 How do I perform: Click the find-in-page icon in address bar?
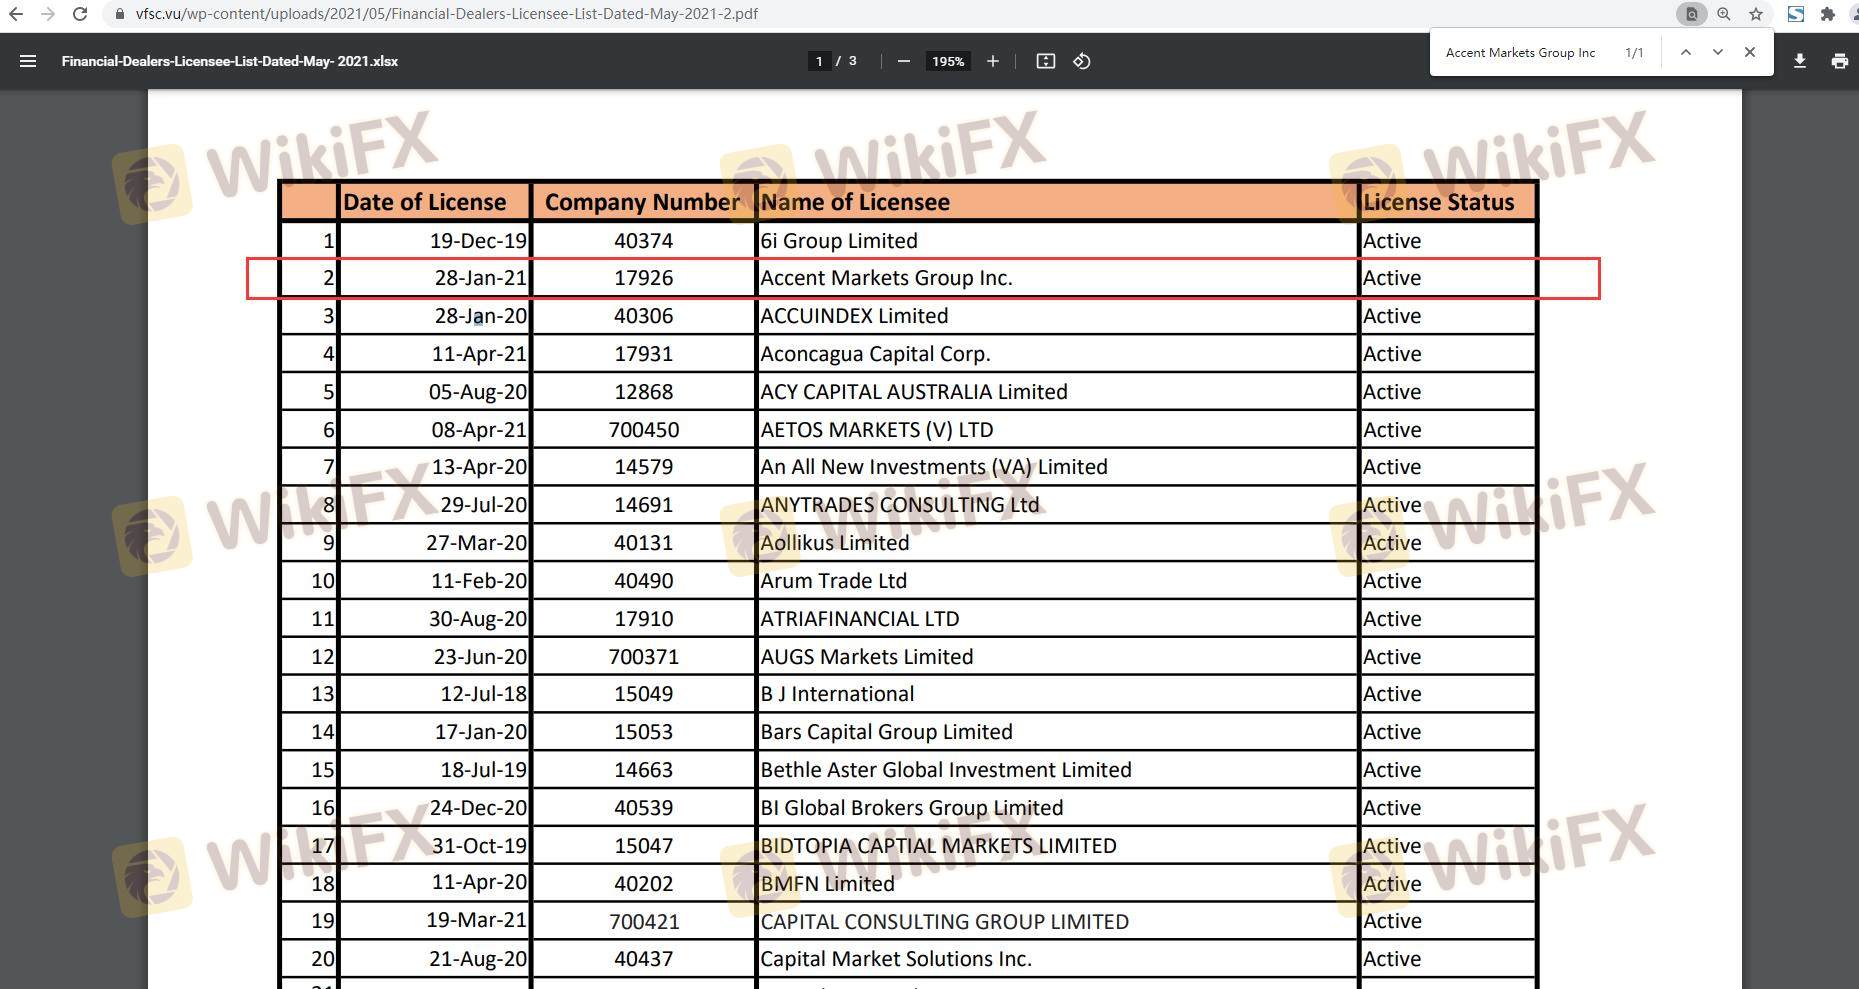[1692, 14]
